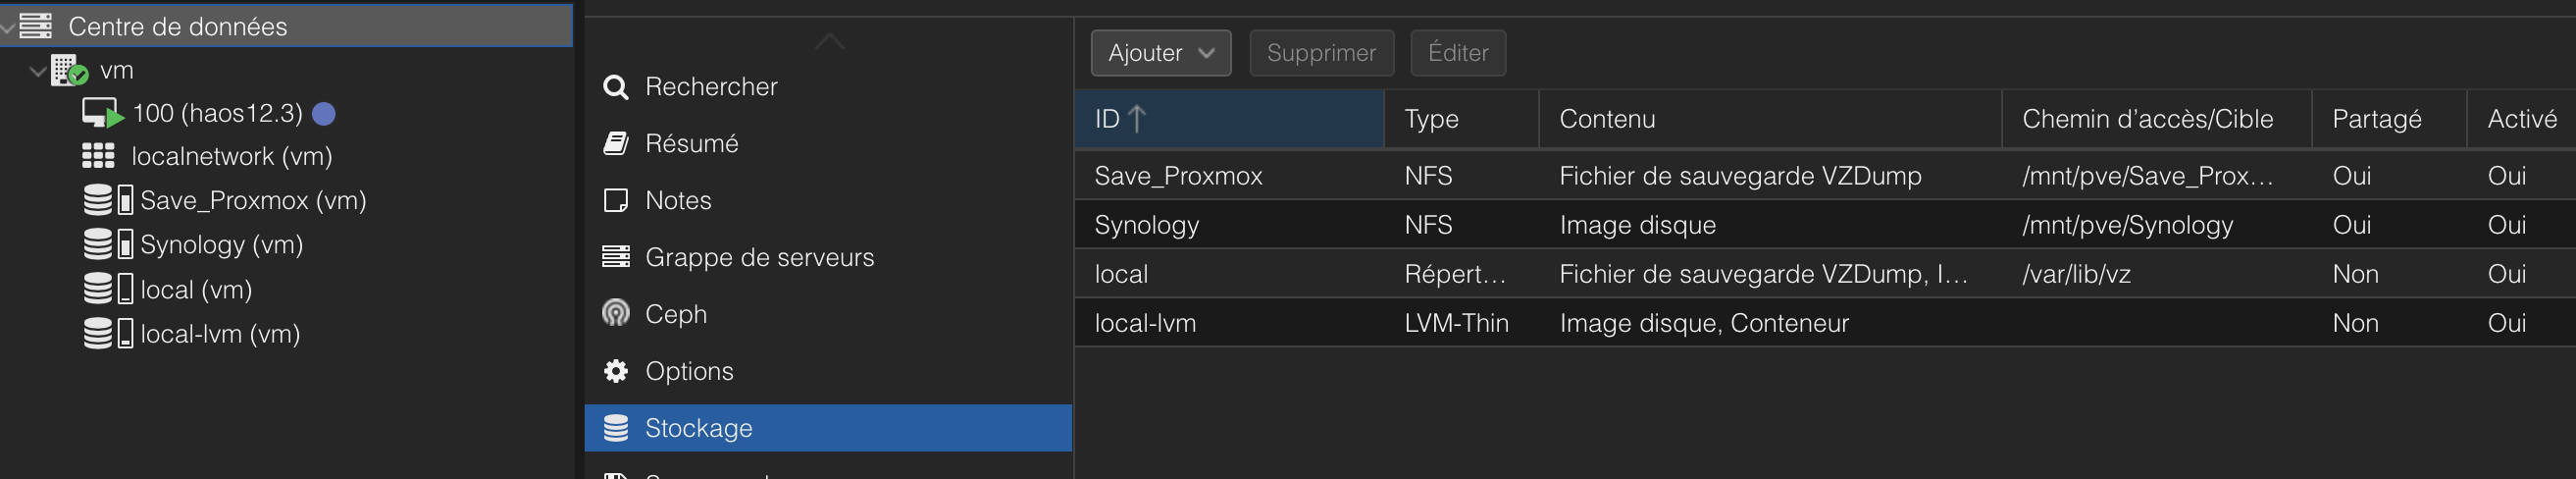
Task: Click the localnetwork grid icon
Action: 98,156
